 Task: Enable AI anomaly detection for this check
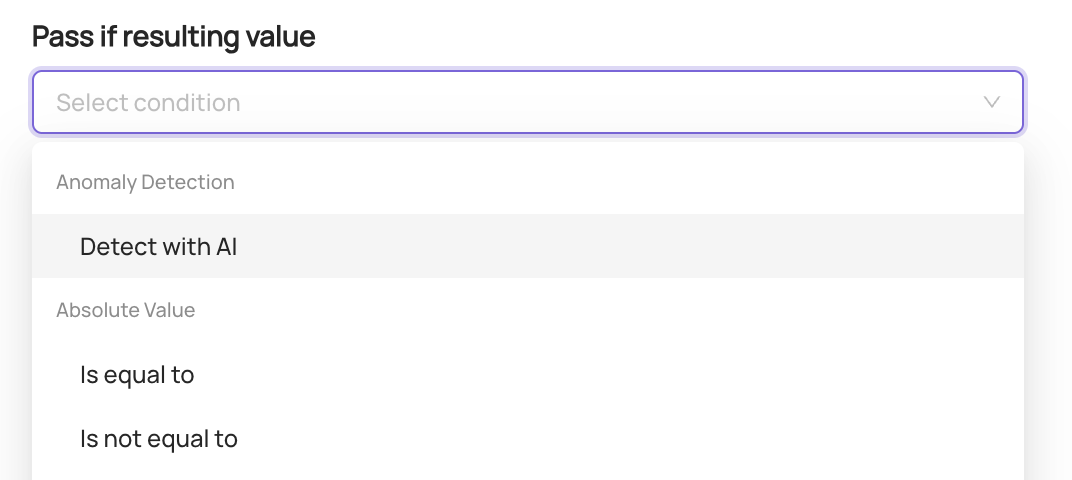click(159, 246)
